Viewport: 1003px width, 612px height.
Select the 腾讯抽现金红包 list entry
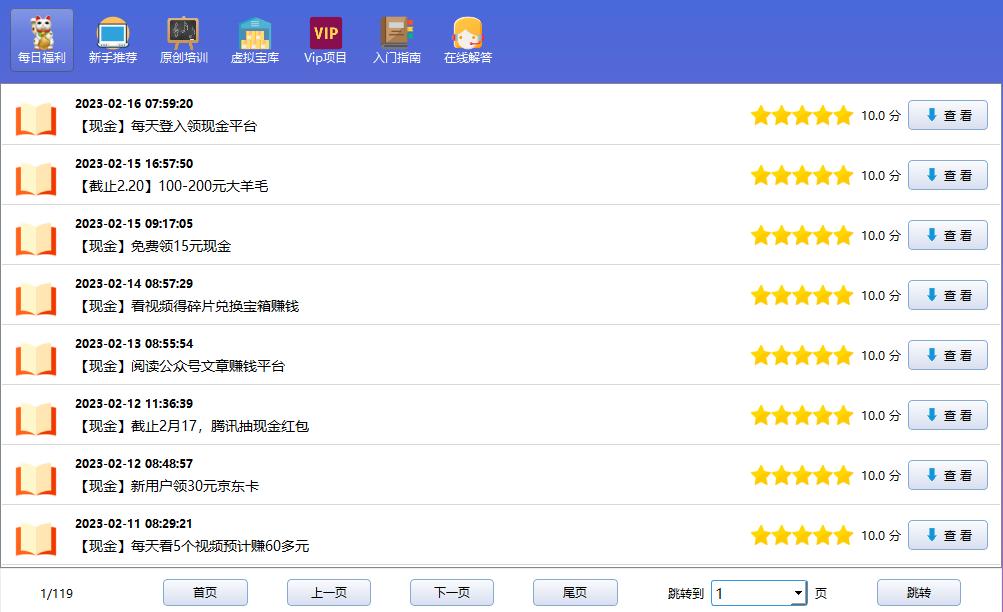tap(193, 426)
